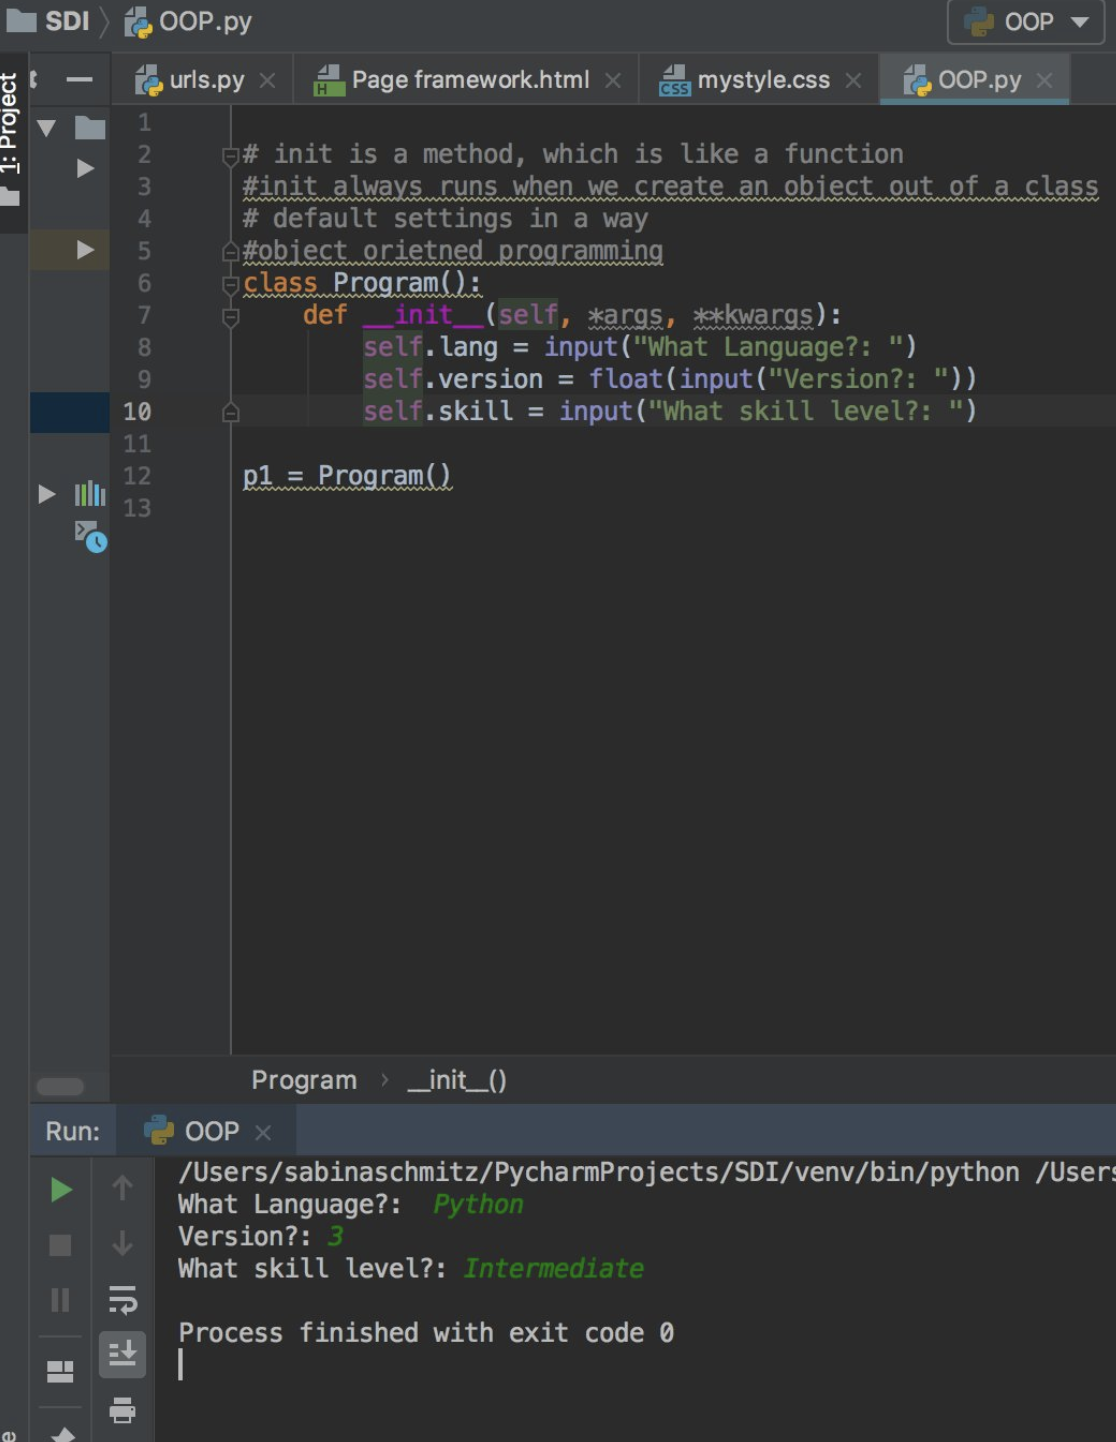Expand the External Libraries tree arrow
1116x1442 pixels.
(46, 494)
